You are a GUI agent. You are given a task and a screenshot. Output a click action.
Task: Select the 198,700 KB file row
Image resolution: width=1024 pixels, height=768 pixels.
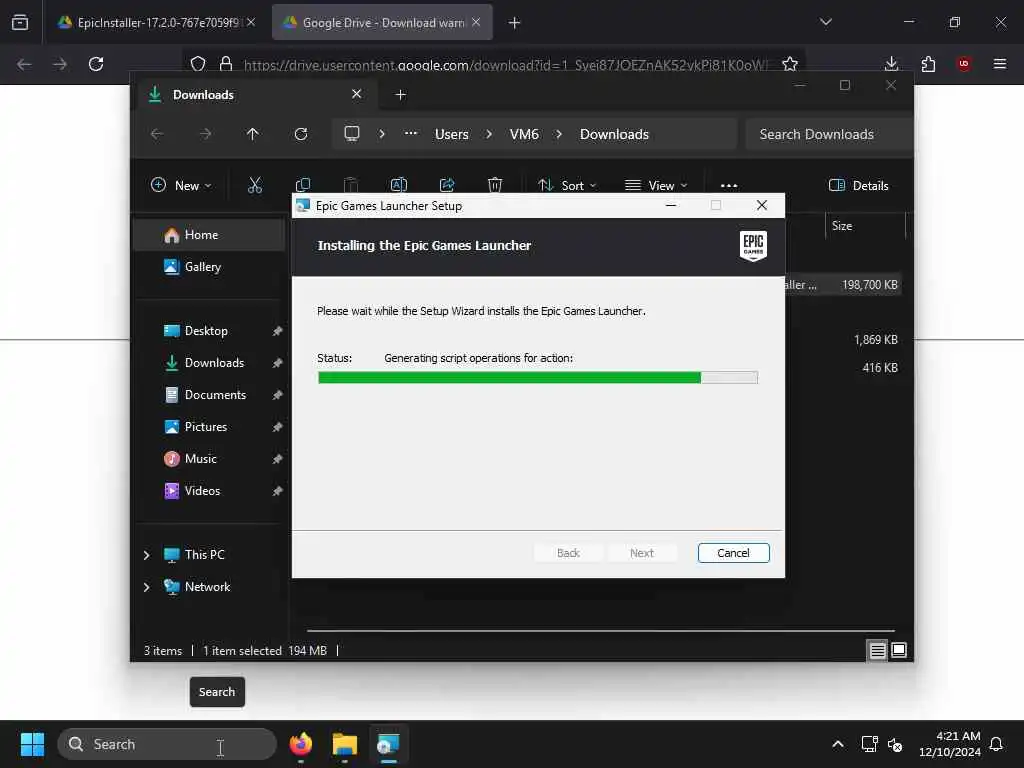click(x=842, y=285)
